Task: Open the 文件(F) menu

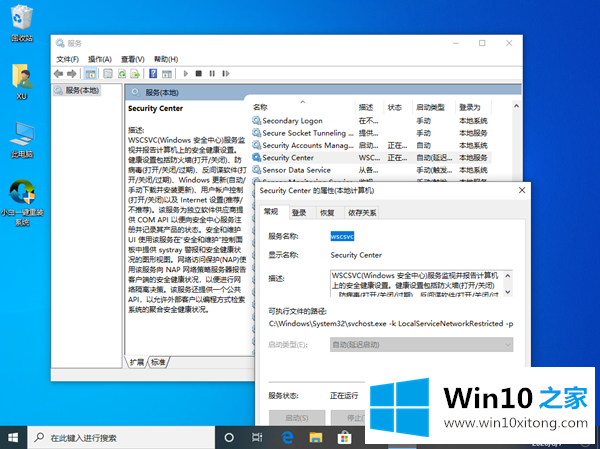Action: 67,59
